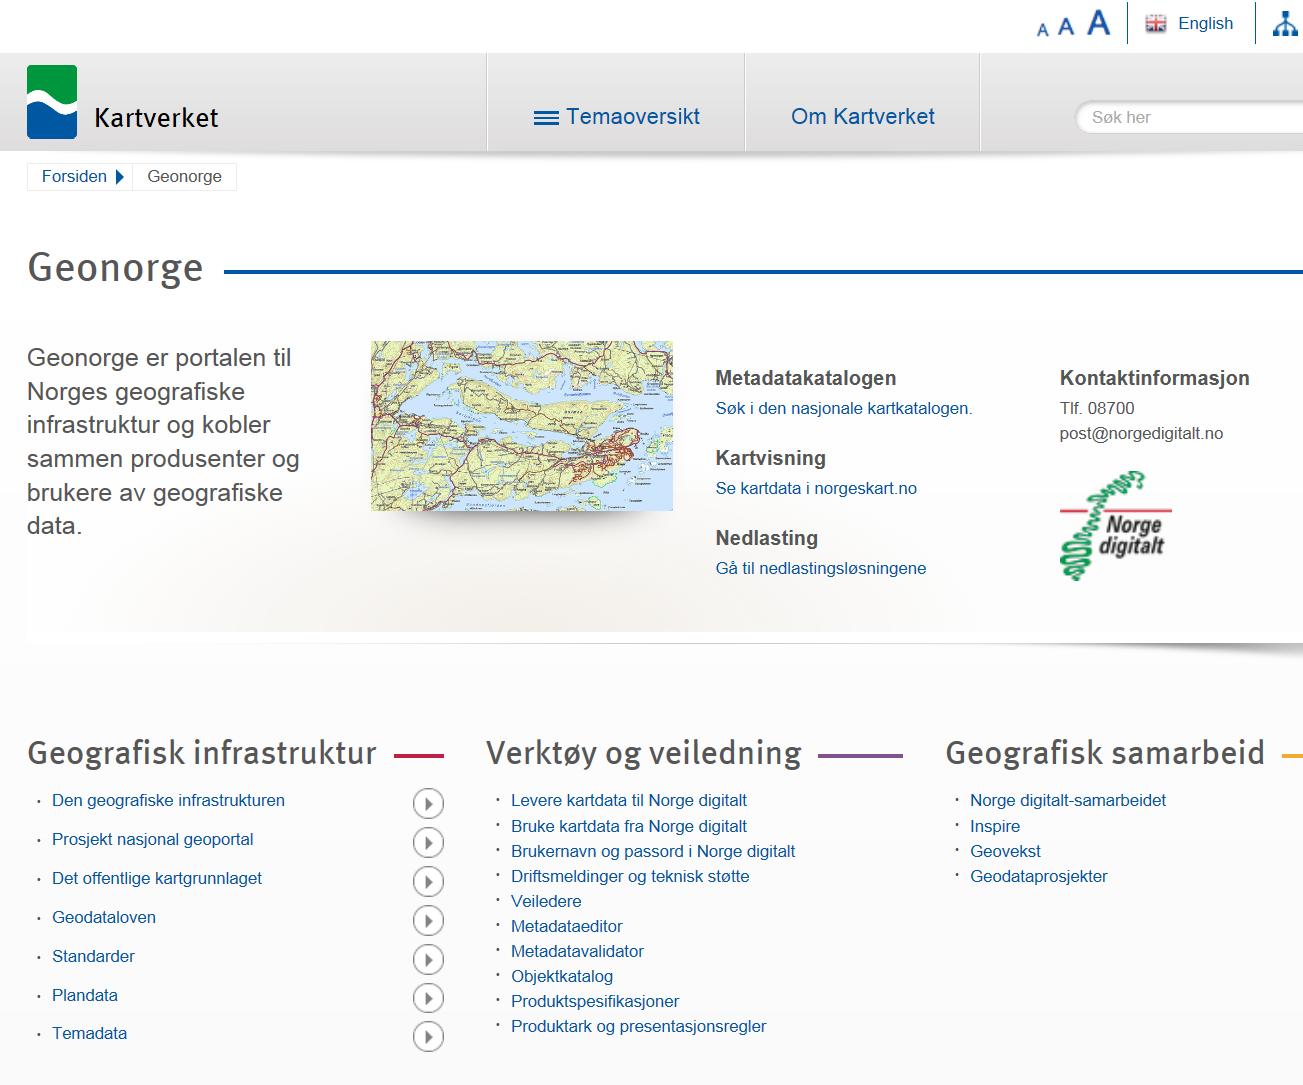Image resolution: width=1303 pixels, height=1085 pixels.
Task: Open the Geodataloven link
Action: (x=104, y=917)
